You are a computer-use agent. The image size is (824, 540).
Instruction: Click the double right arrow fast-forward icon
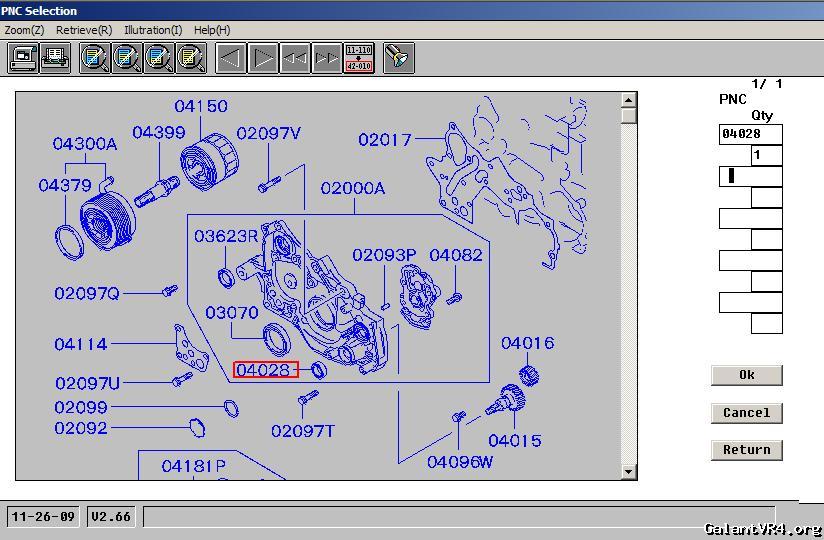click(327, 58)
